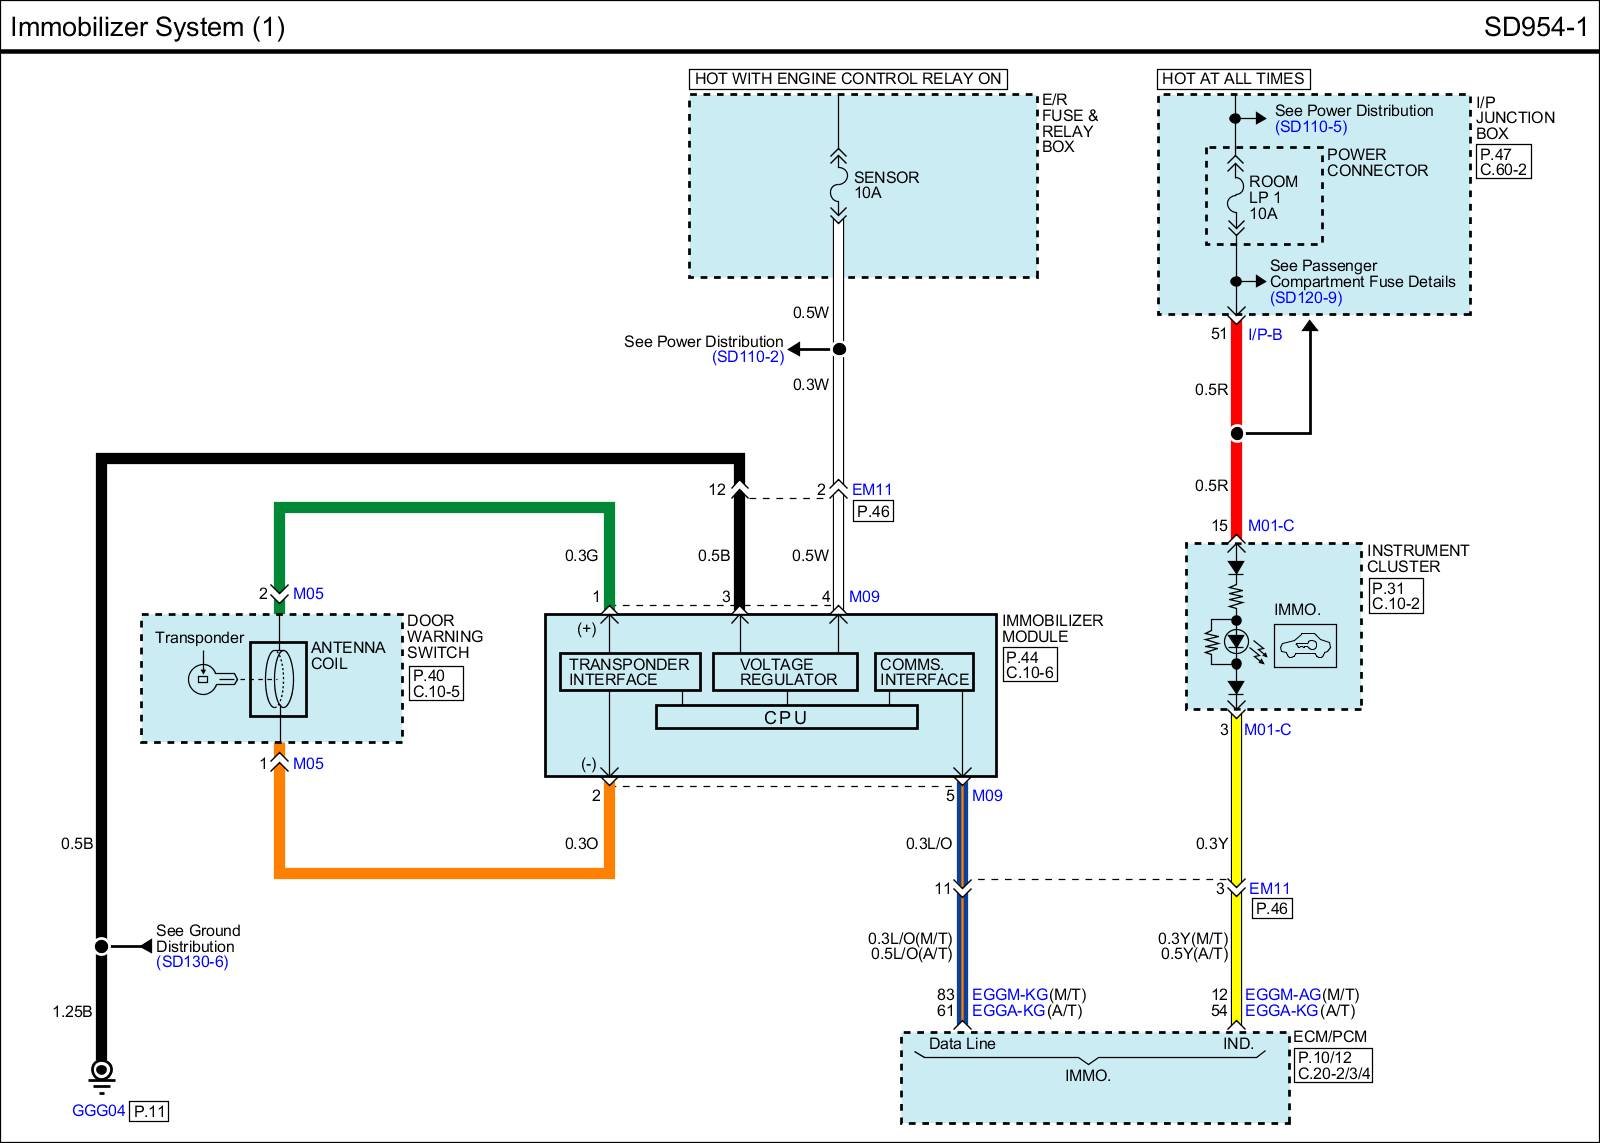
Task: Open the SD110-5 power distribution link
Action: (x=1310, y=127)
